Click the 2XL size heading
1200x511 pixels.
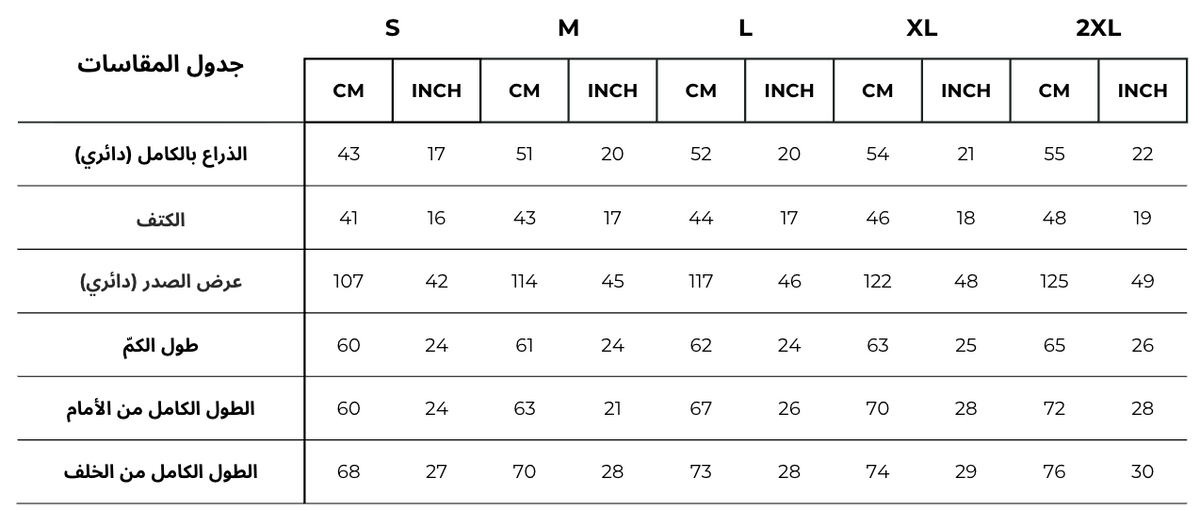(1098, 29)
